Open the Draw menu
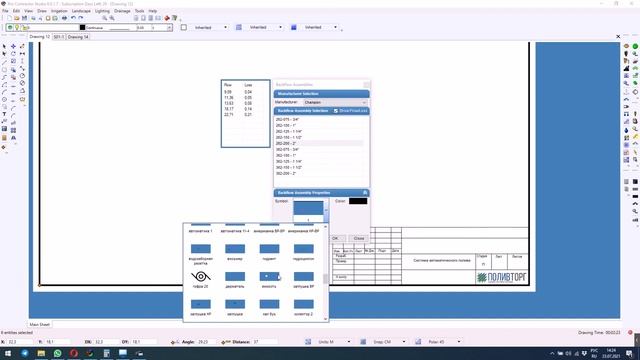The height and width of the screenshot is (360, 640). coord(42,11)
